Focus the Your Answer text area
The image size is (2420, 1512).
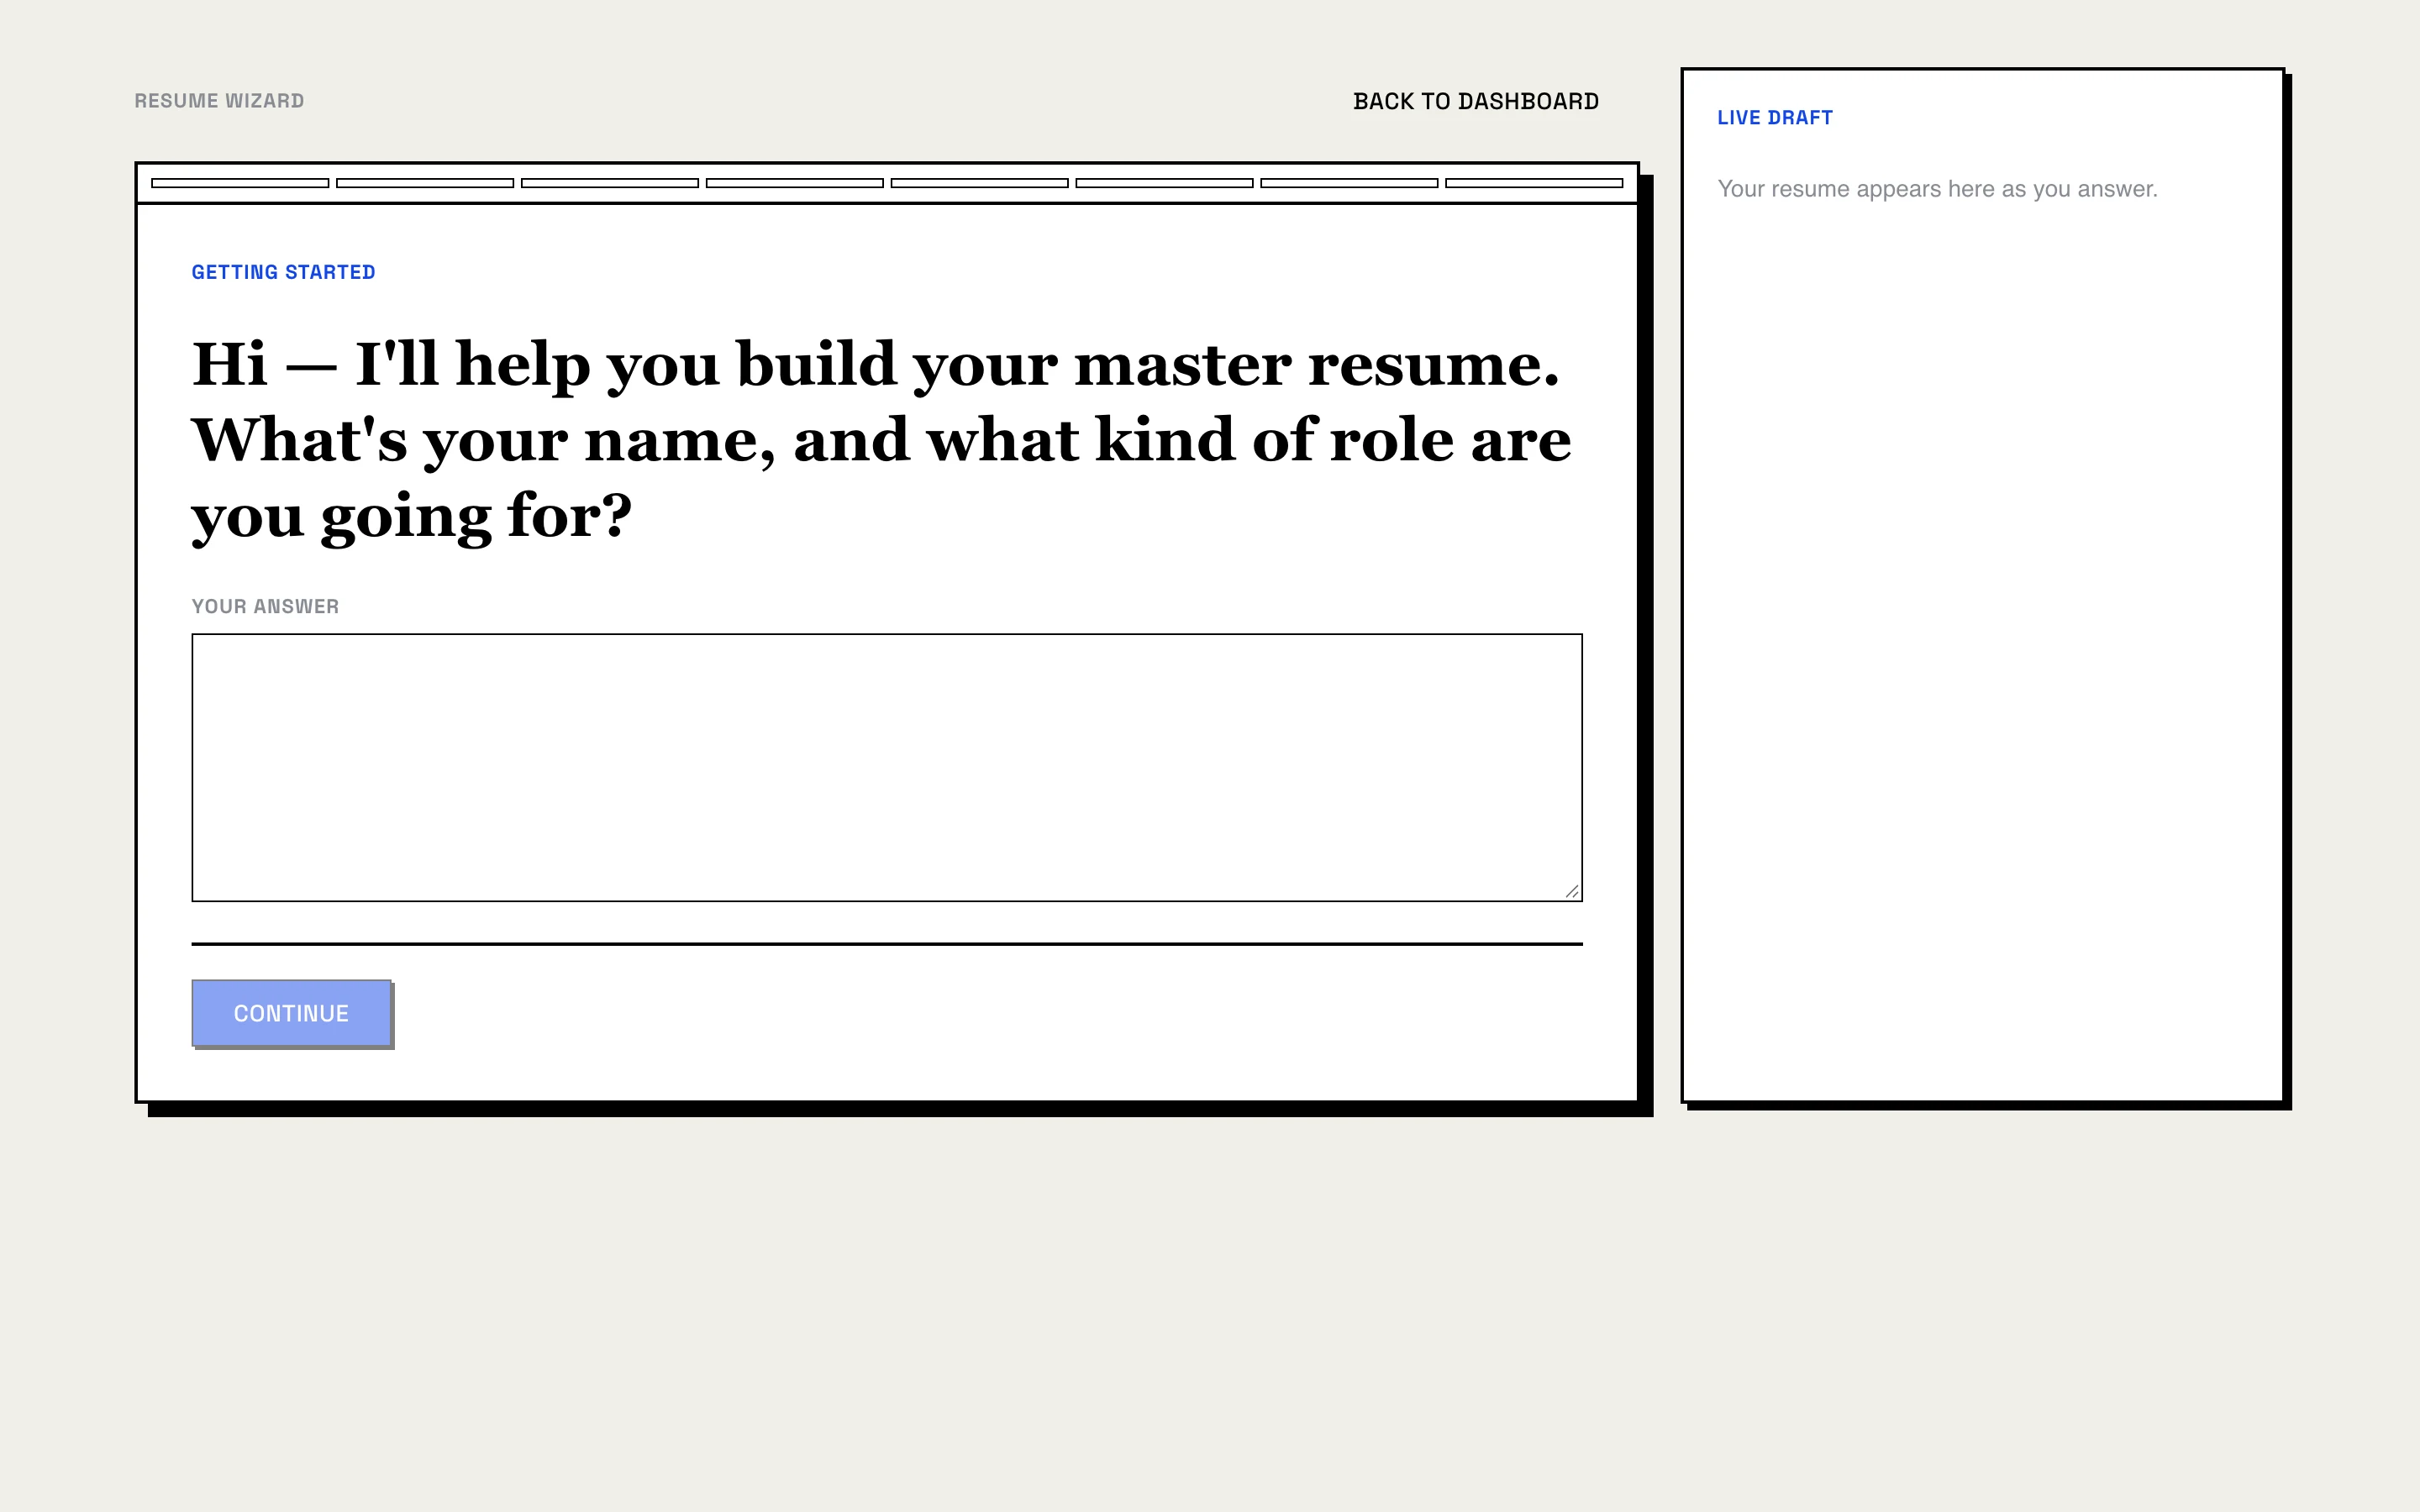coord(887,767)
